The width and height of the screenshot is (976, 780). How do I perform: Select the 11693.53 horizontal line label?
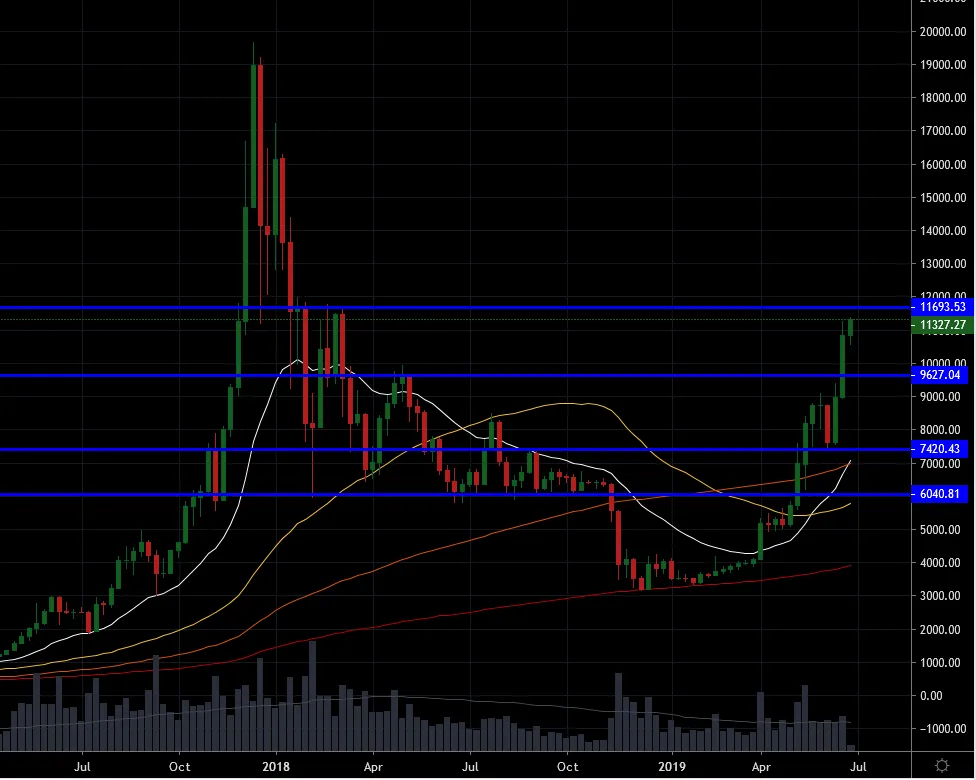pos(941,307)
